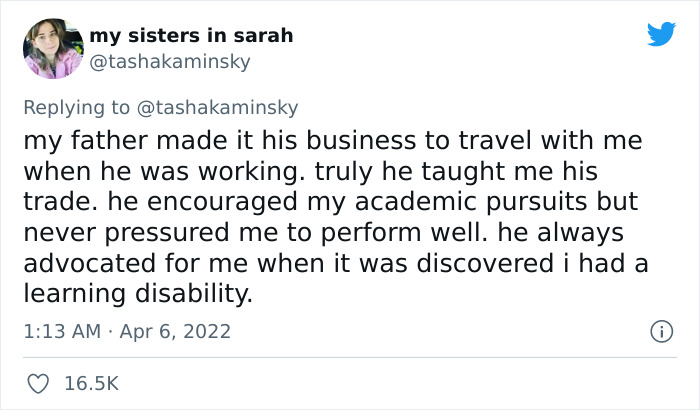Screen dimensions: 700x410
Task: Open the '1:13 AM' timestamp link
Action: click(62, 330)
